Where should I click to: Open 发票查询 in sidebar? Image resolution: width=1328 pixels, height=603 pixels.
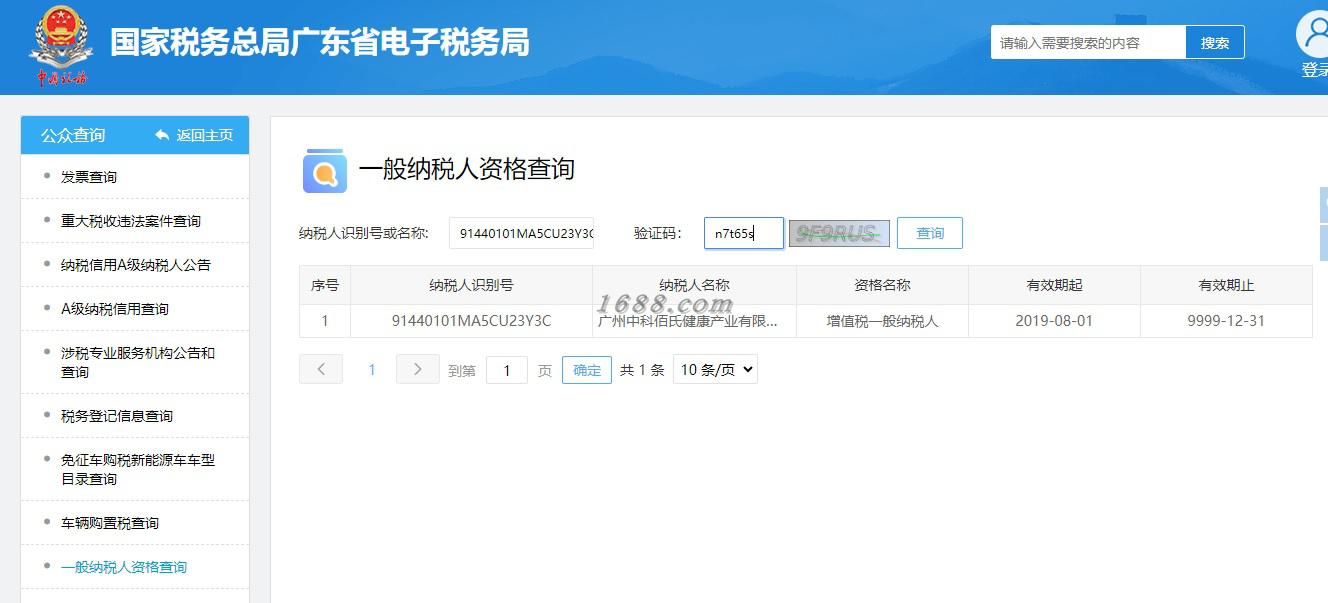[x=89, y=177]
